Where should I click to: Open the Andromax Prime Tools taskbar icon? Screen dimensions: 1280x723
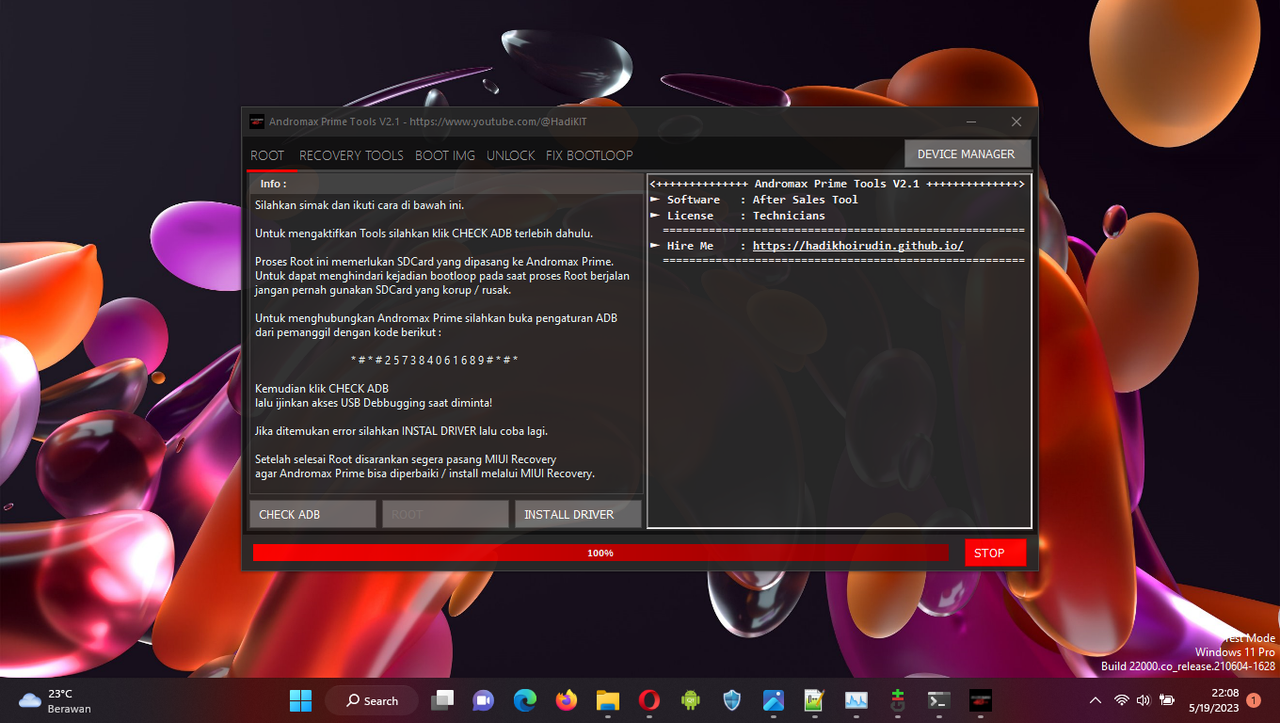980,700
